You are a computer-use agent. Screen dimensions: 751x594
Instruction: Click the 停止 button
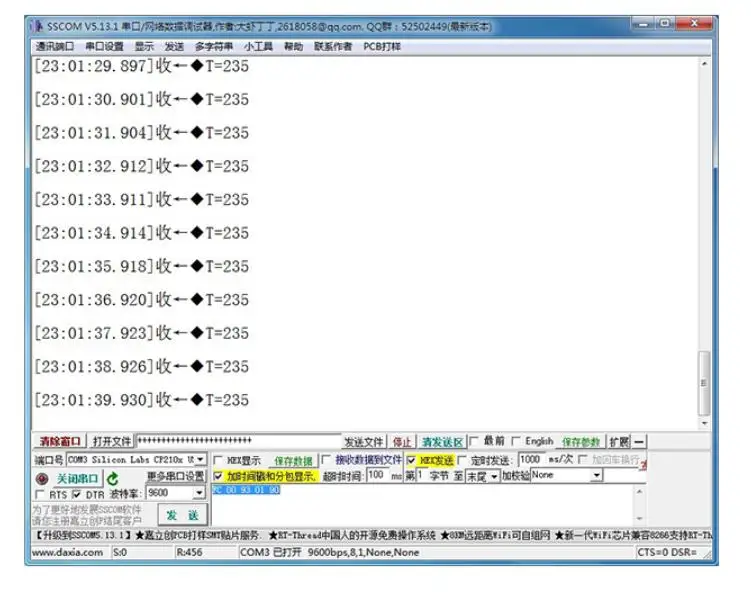click(x=401, y=442)
